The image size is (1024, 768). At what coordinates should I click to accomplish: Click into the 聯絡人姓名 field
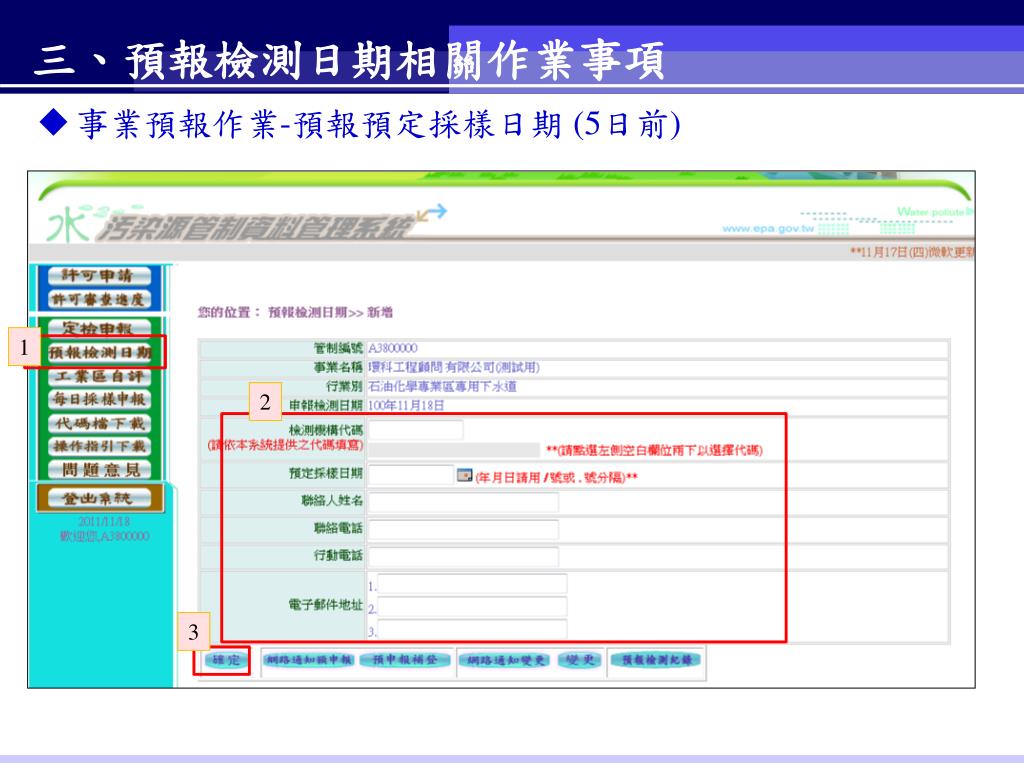464,502
